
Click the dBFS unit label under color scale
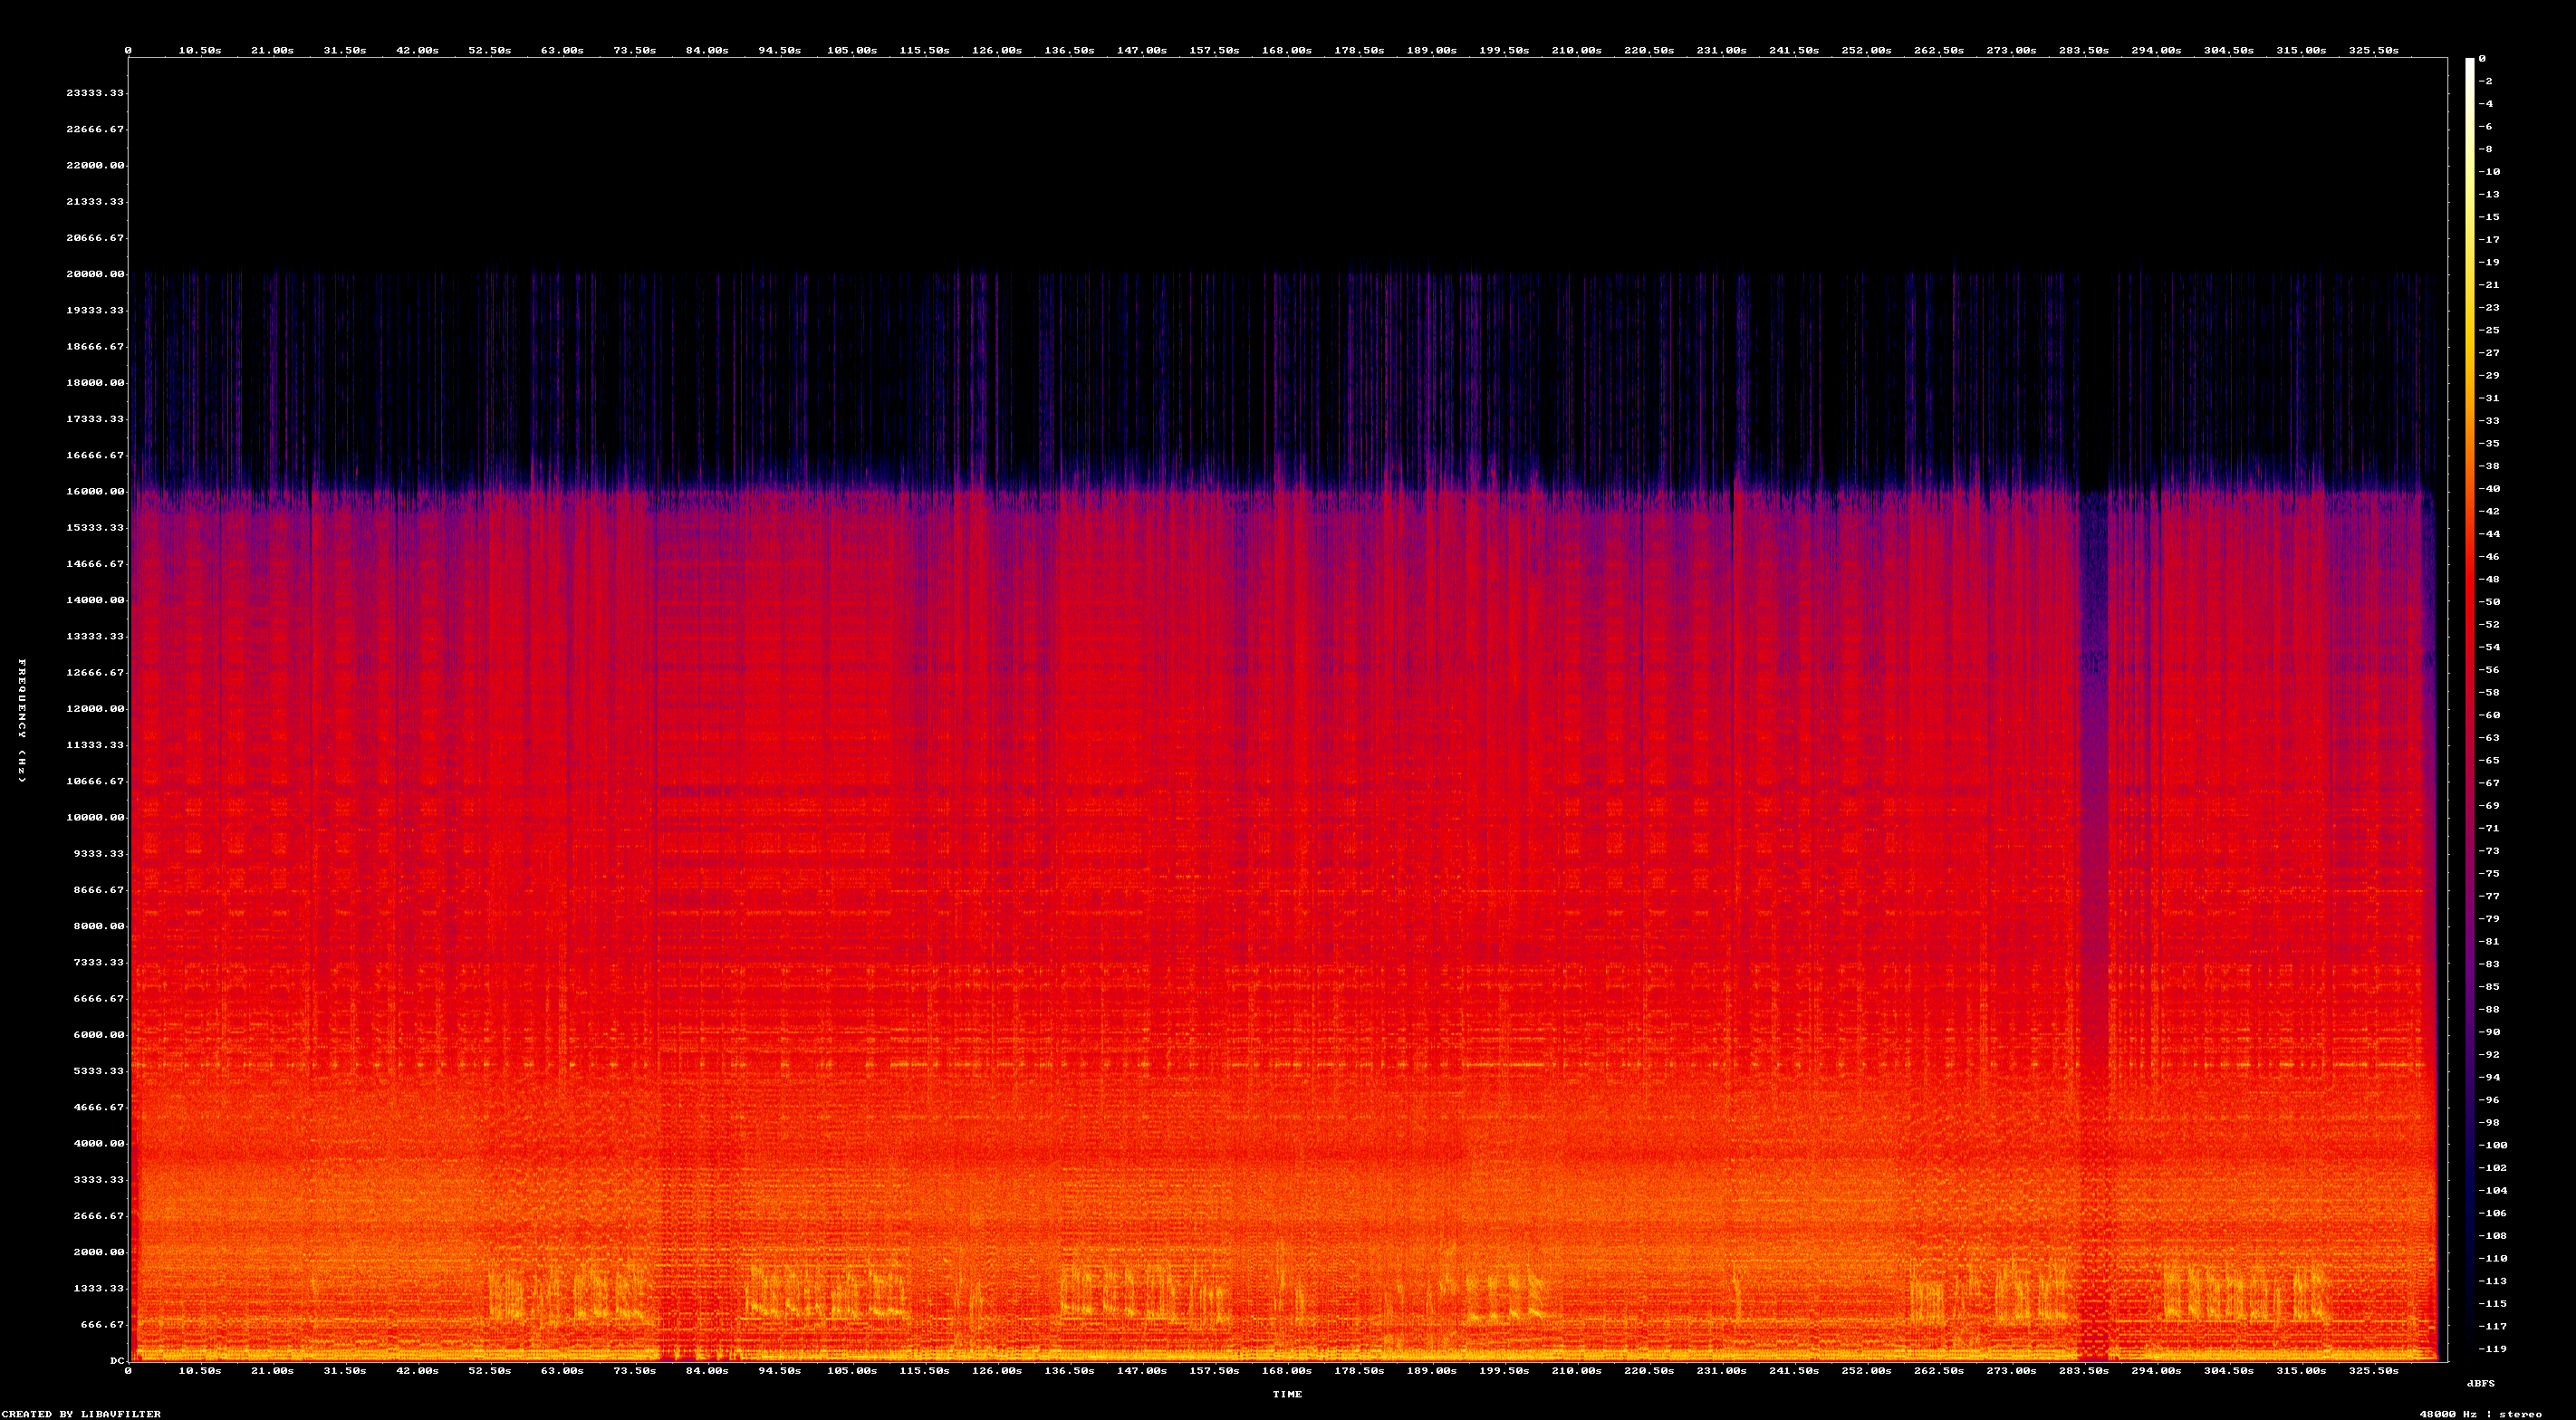[2480, 1383]
